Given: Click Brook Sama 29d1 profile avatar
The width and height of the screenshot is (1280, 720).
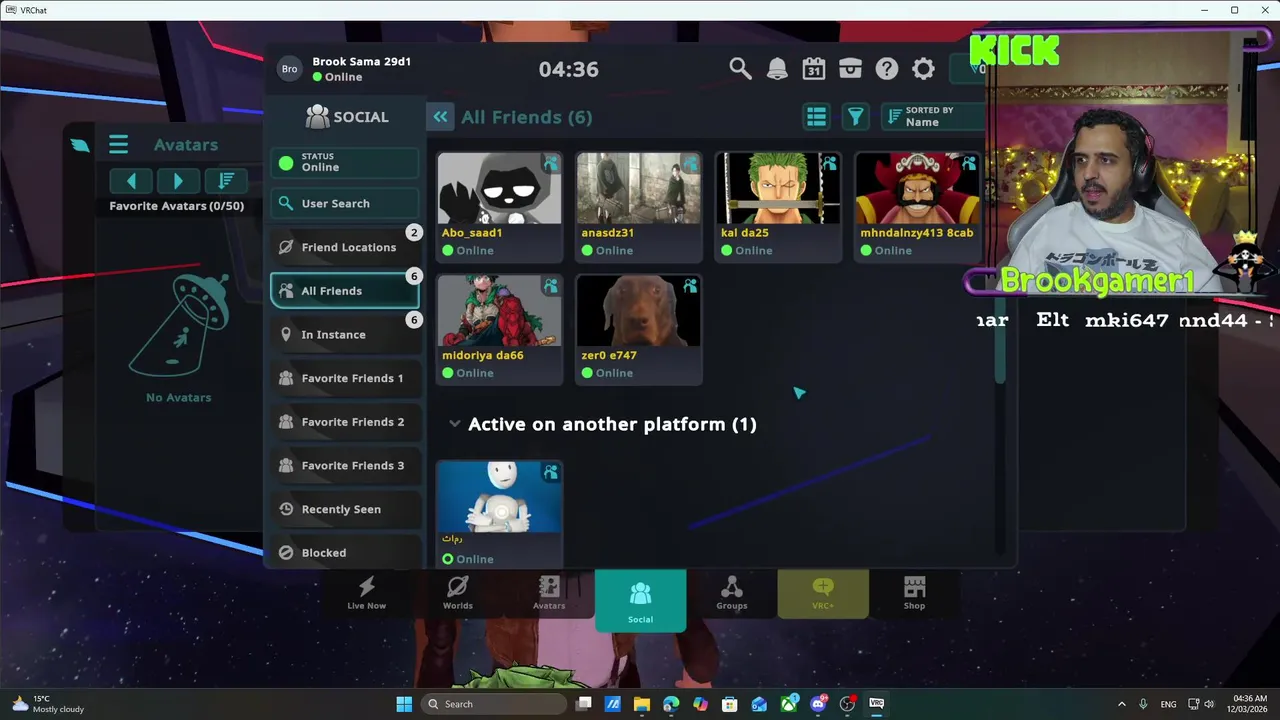Looking at the screenshot, I should tap(289, 69).
